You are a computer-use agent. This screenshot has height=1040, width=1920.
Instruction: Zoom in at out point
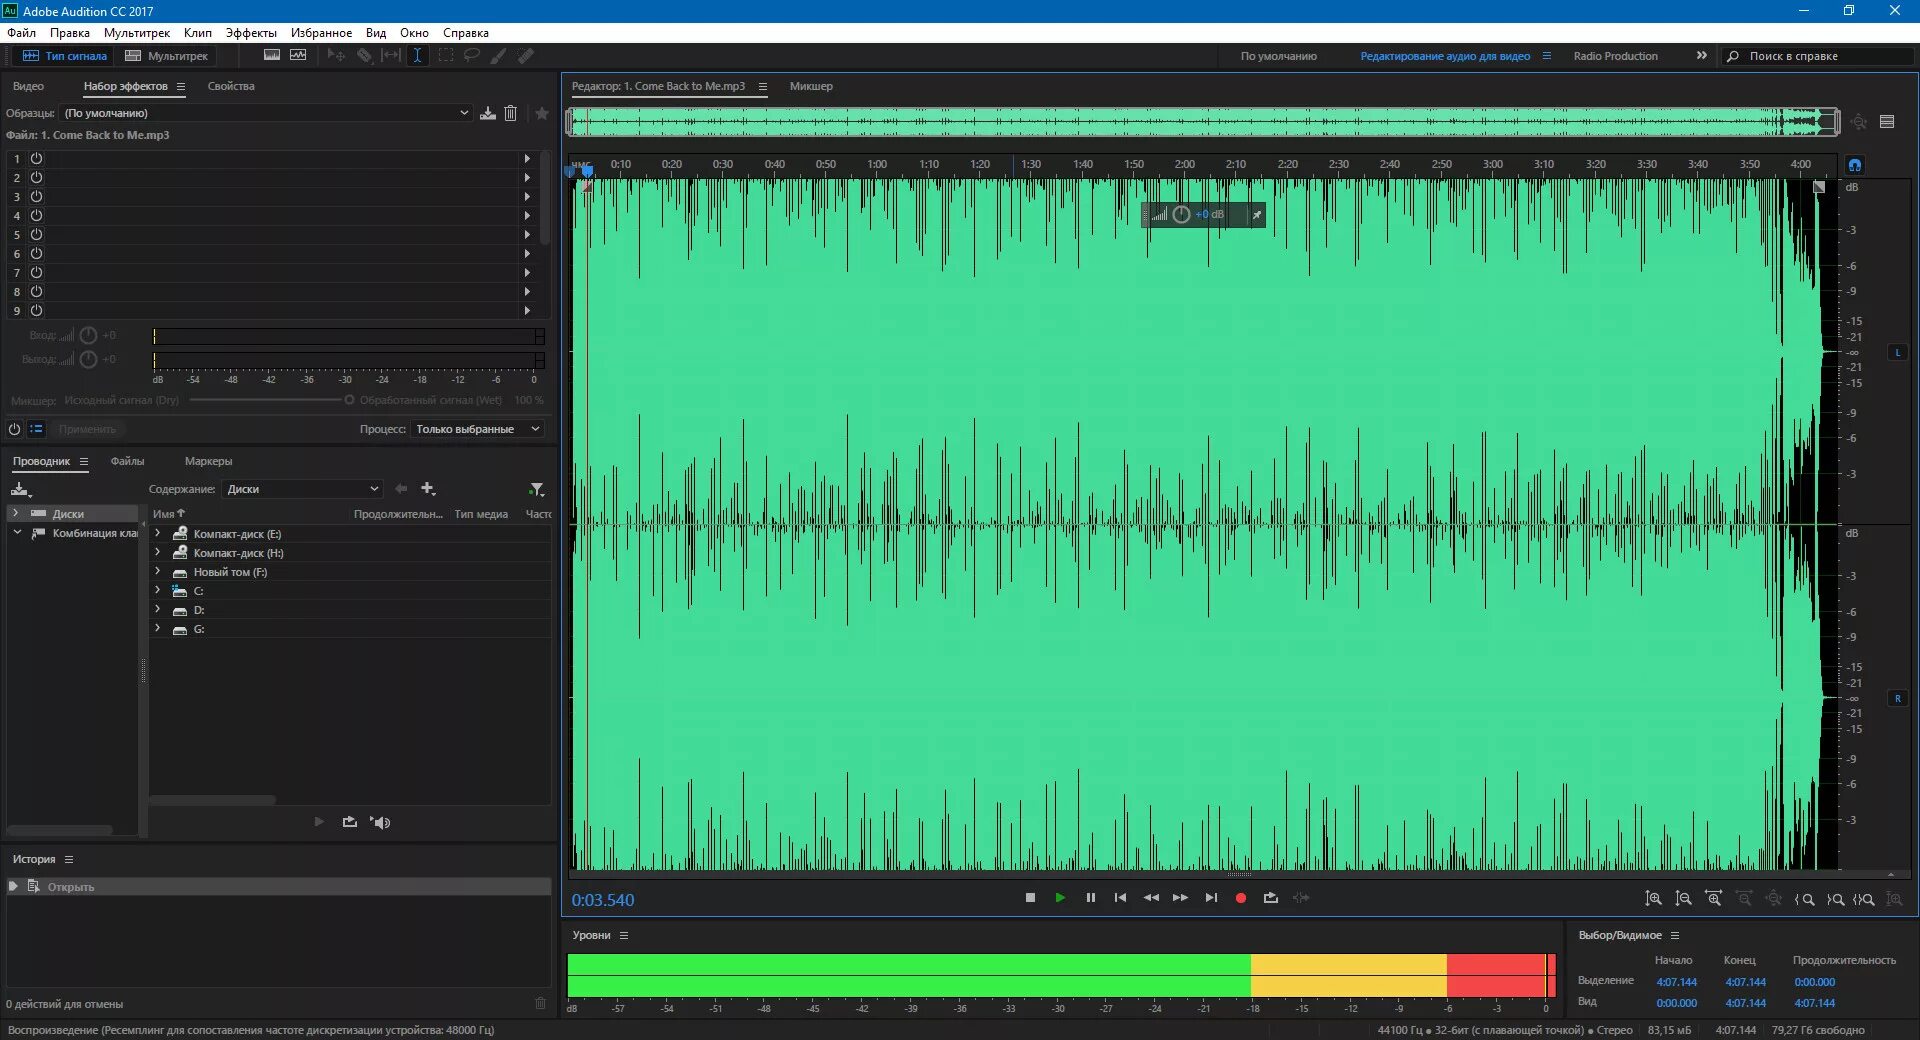pyautogui.click(x=1835, y=899)
